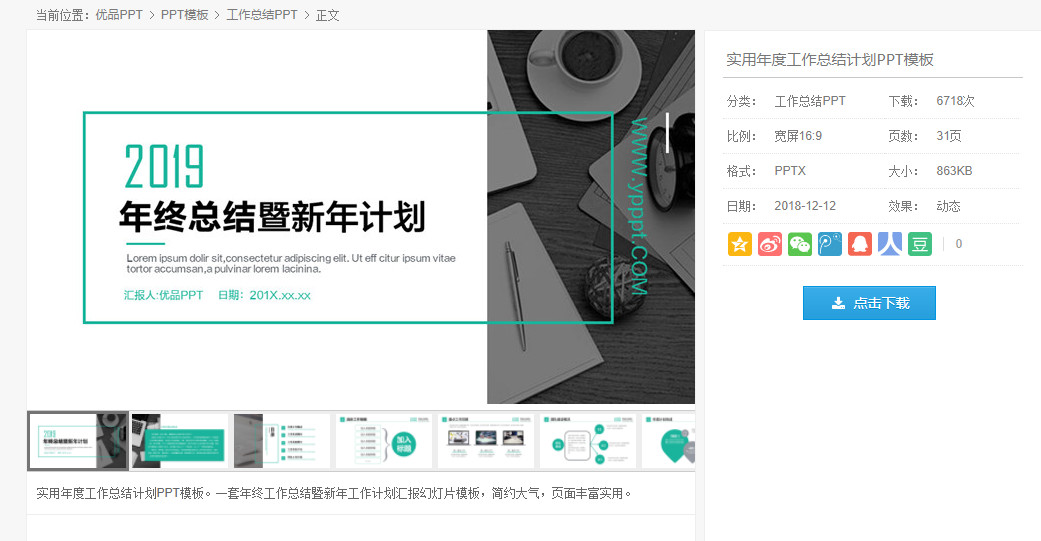Share to WeChat via green icon

799,244
